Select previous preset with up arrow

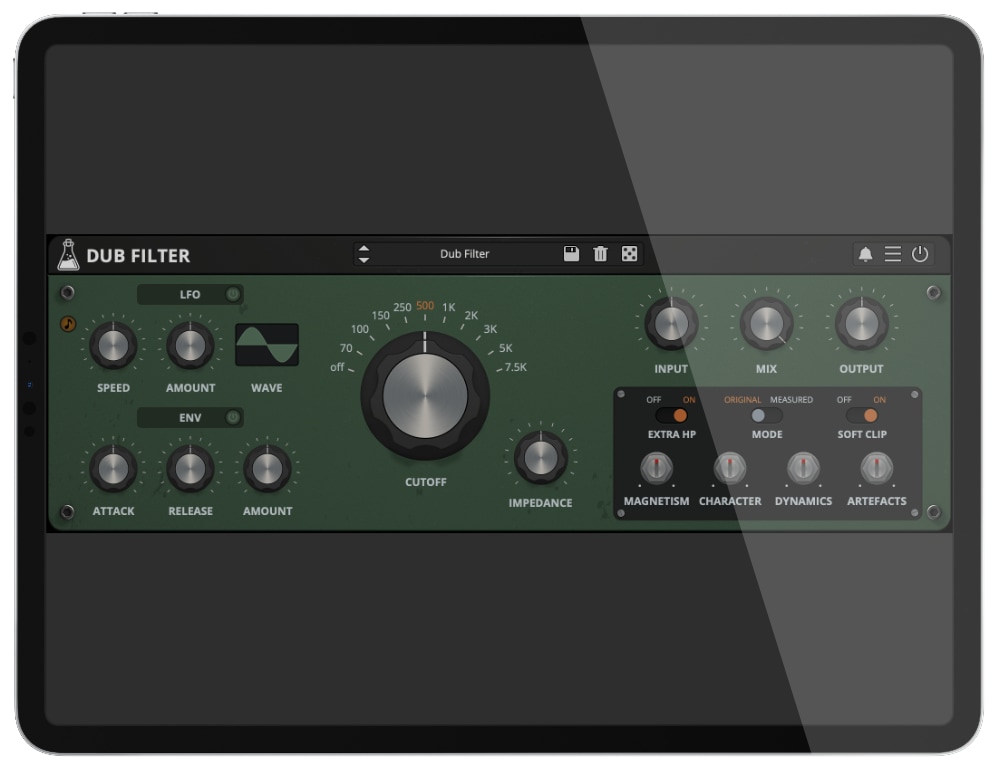coord(364,249)
